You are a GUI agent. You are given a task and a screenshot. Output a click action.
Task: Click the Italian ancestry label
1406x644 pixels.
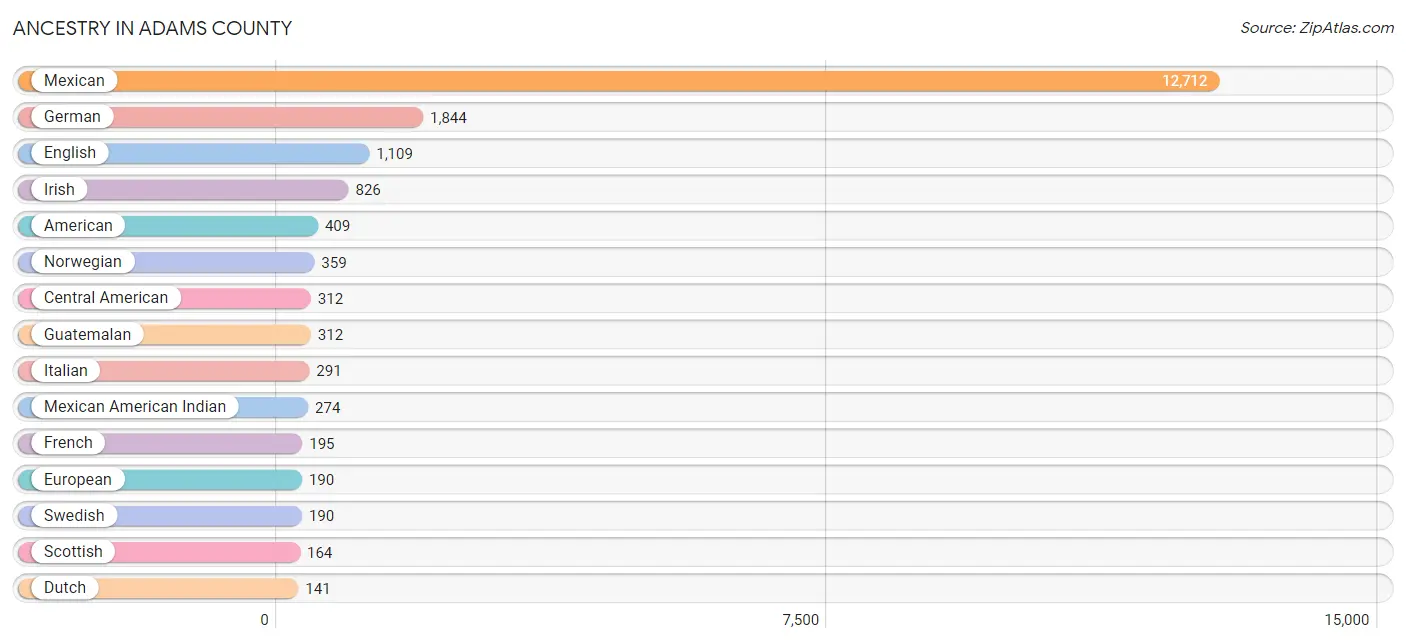(x=66, y=371)
